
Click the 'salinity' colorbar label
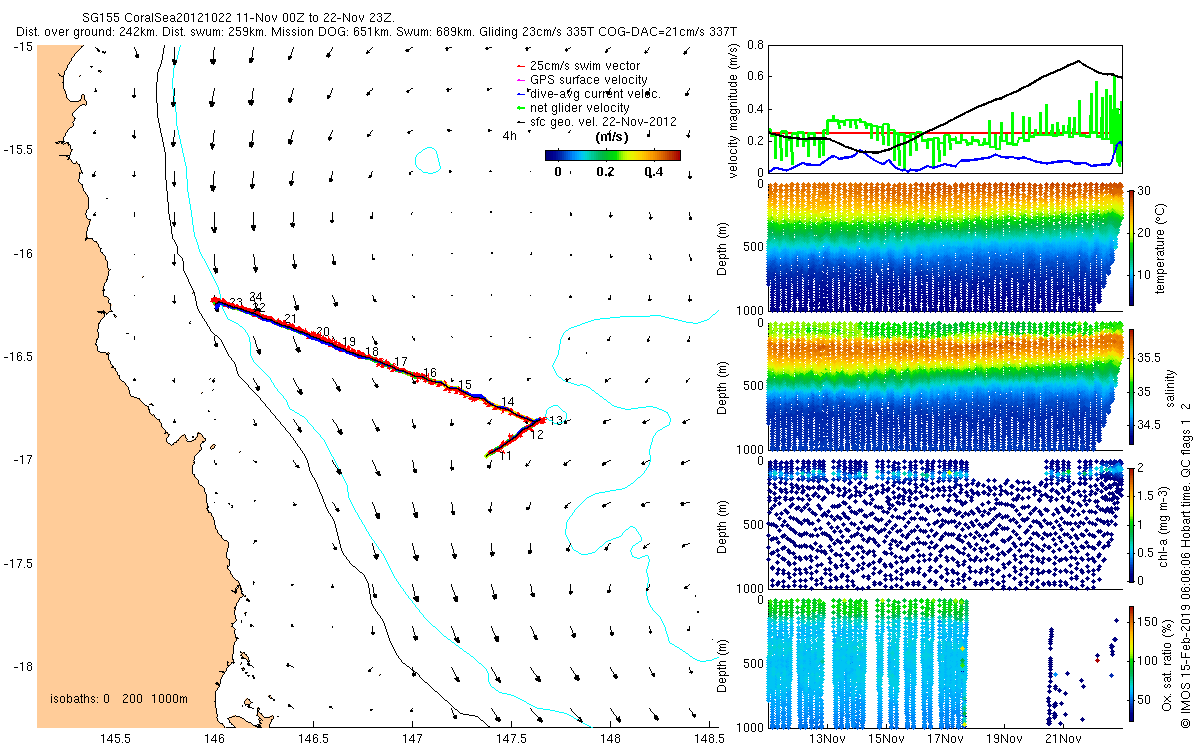[x=1171, y=386]
